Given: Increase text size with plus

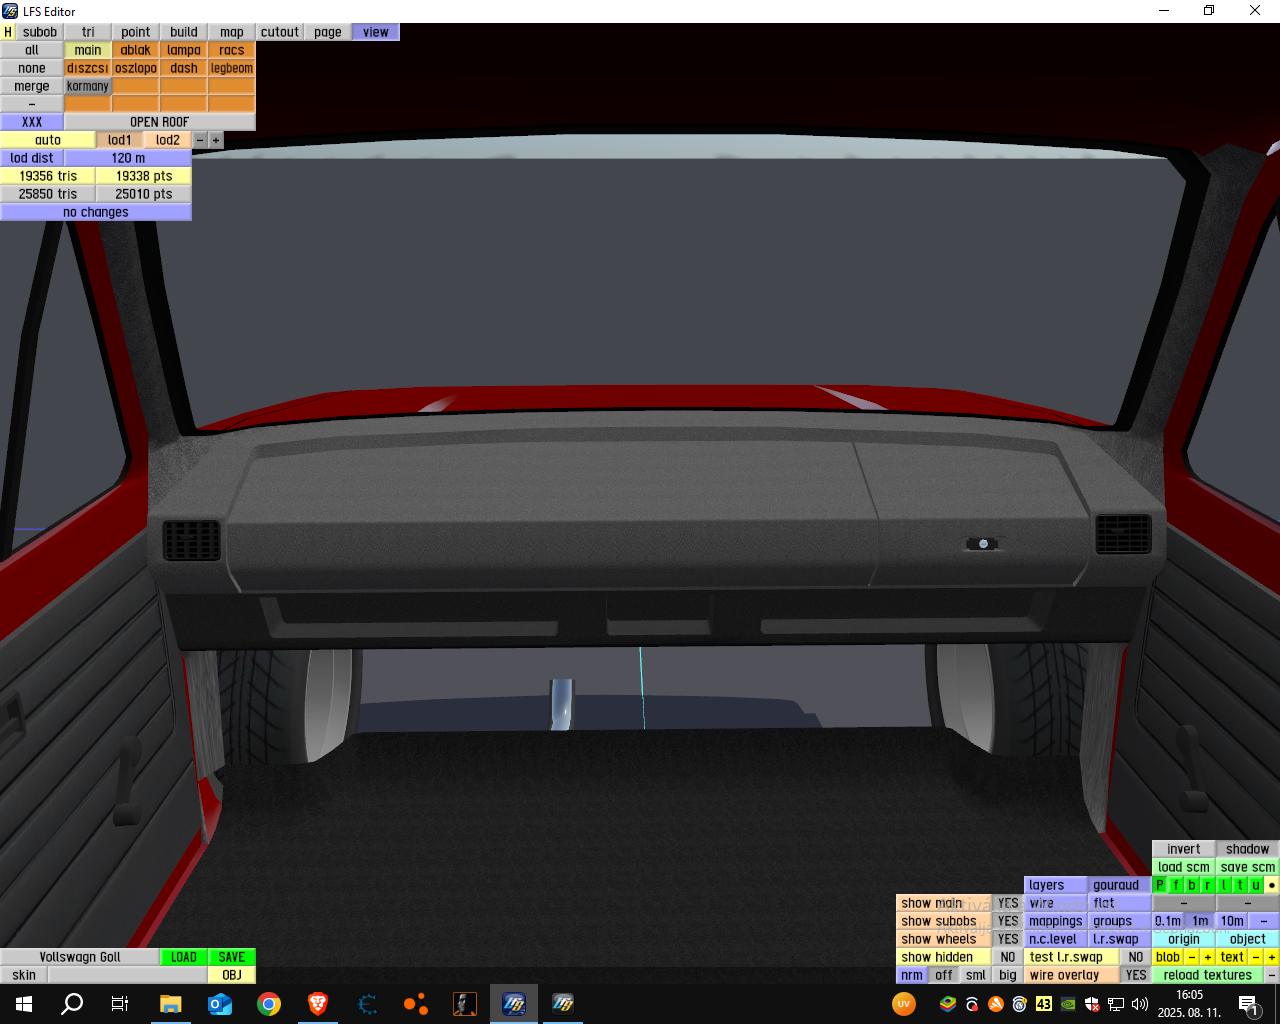Looking at the screenshot, I should tap(1272, 957).
